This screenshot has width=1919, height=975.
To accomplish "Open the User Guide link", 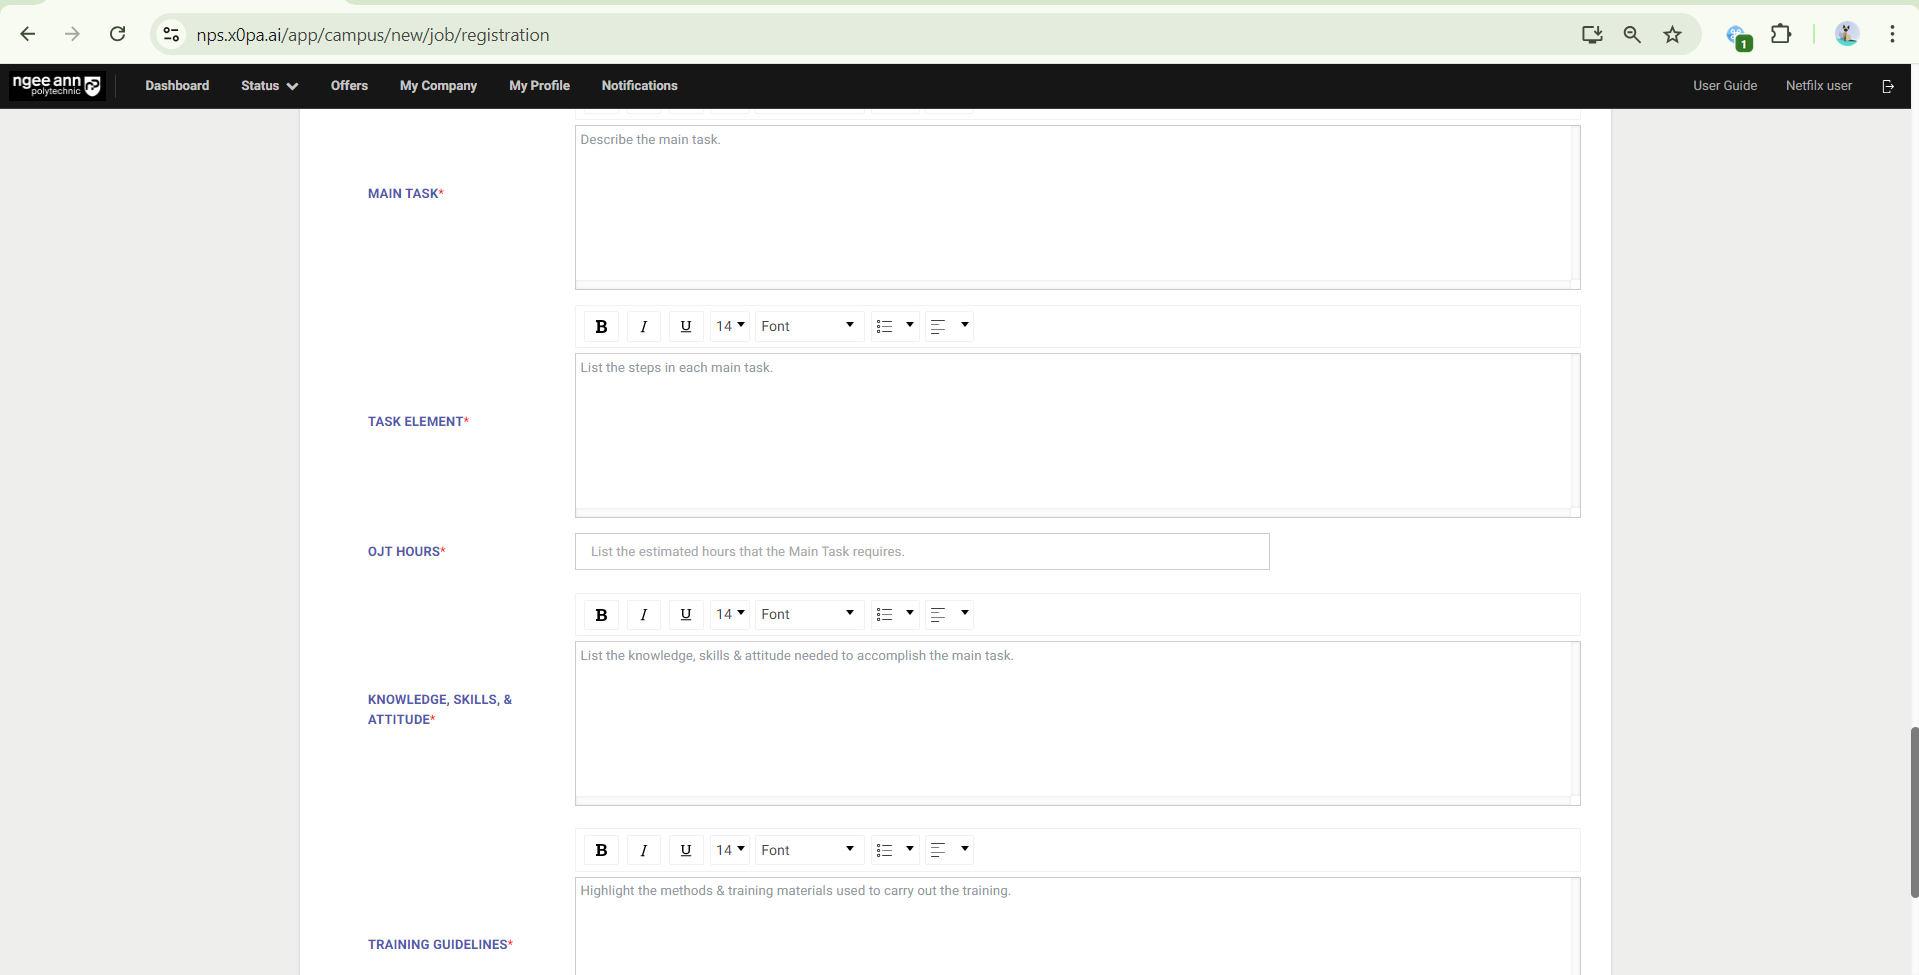I will click(1724, 86).
